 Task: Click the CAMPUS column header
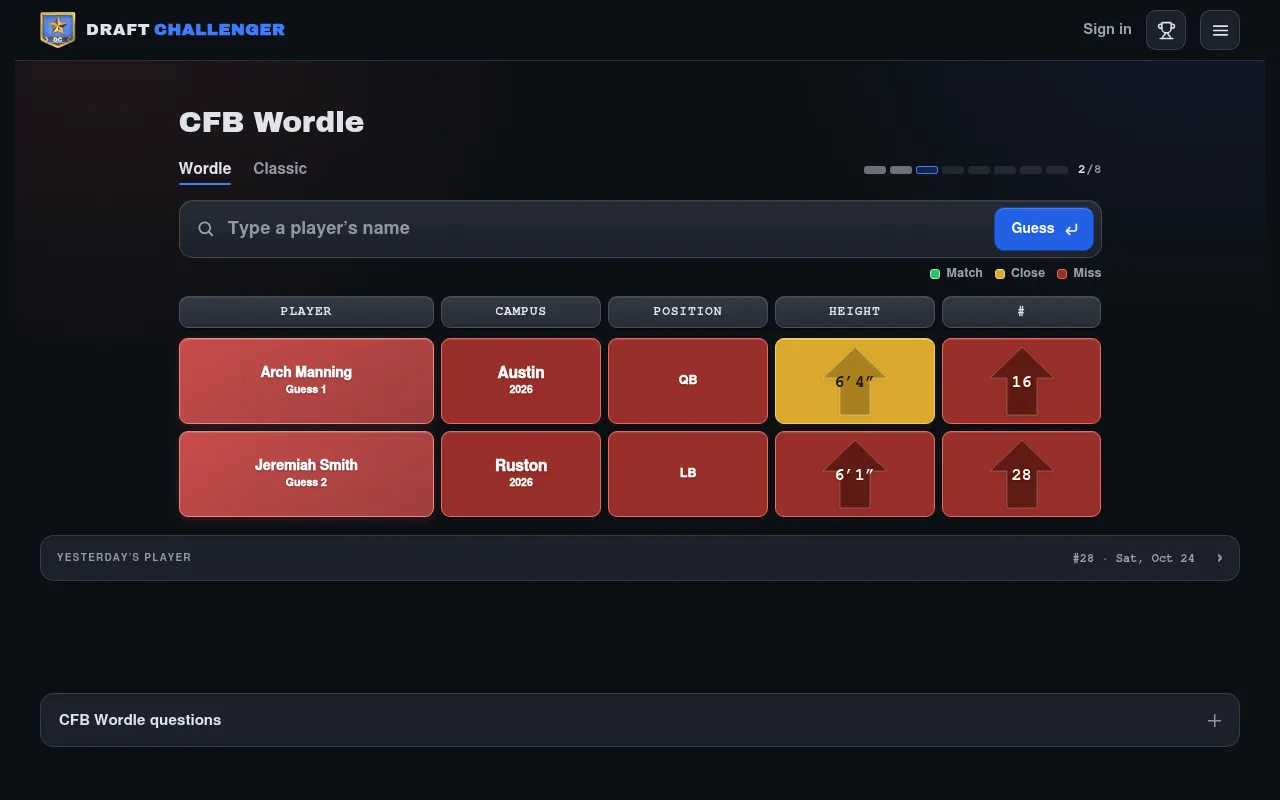pos(521,312)
